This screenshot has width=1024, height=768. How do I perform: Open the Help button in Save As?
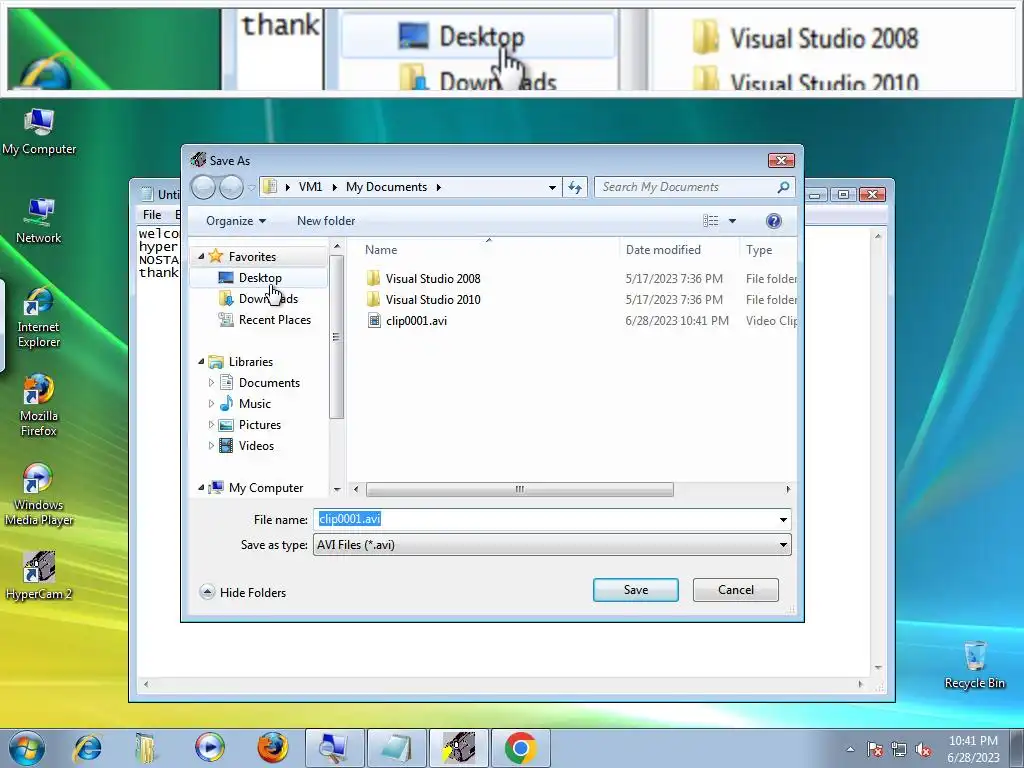point(773,221)
